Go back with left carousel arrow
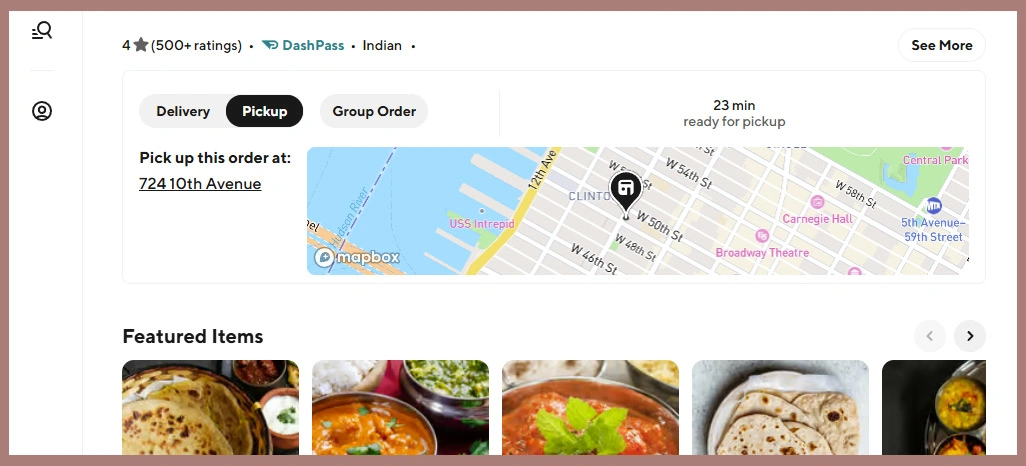 pos(930,336)
